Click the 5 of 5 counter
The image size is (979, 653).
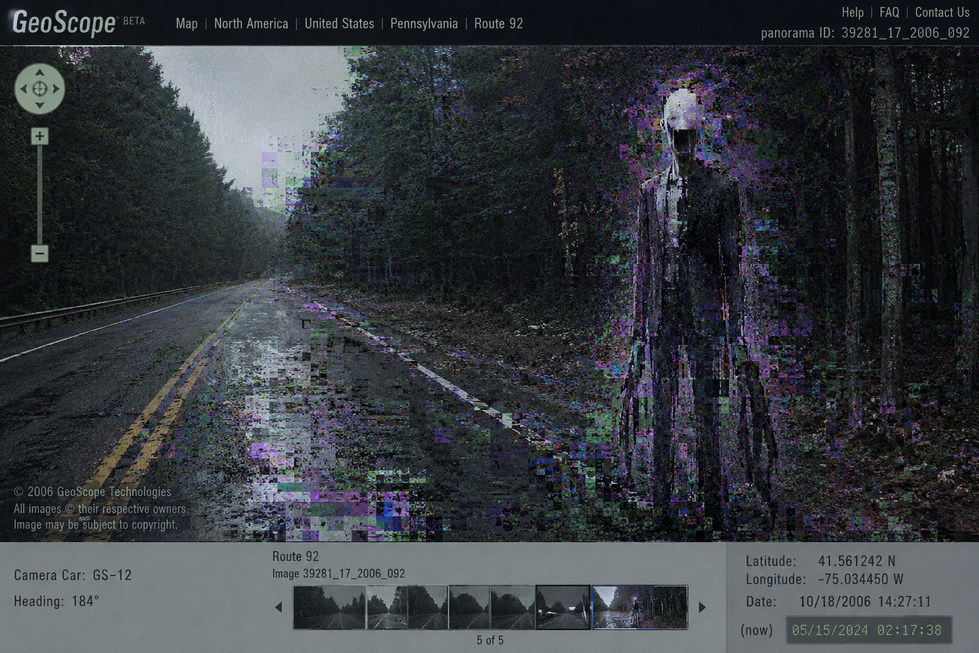[490, 640]
